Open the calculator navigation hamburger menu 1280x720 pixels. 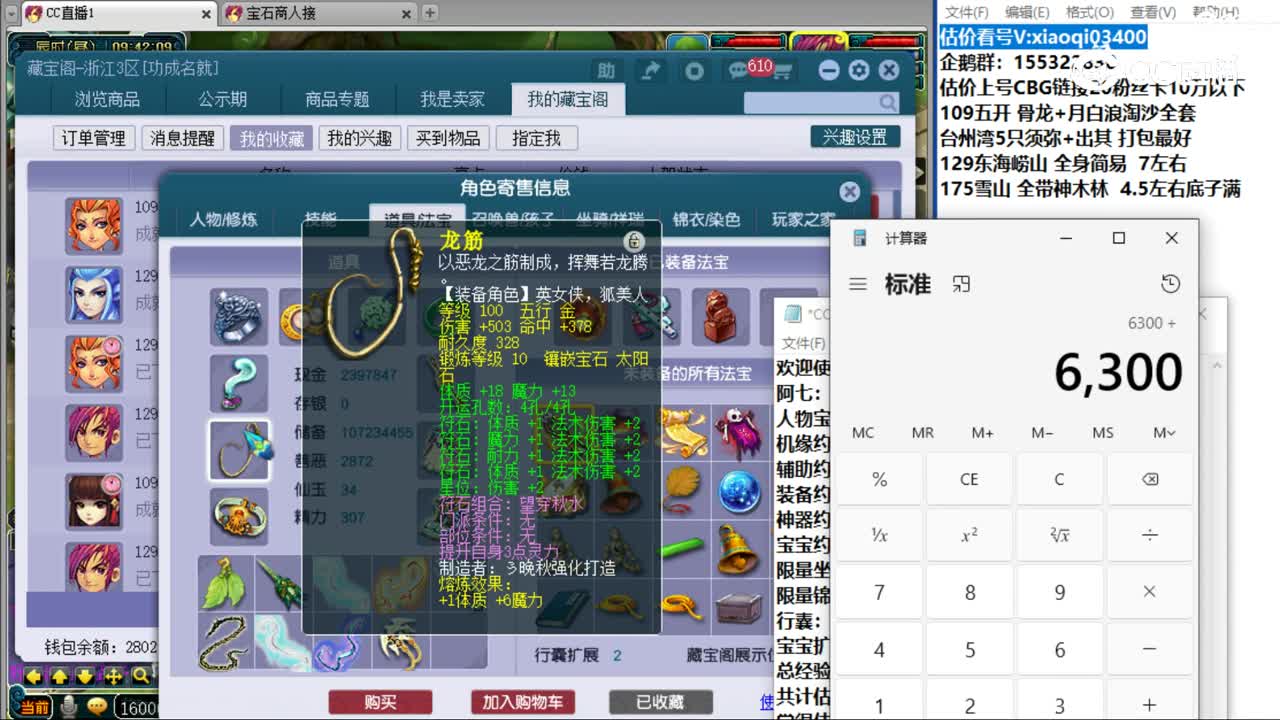click(857, 283)
